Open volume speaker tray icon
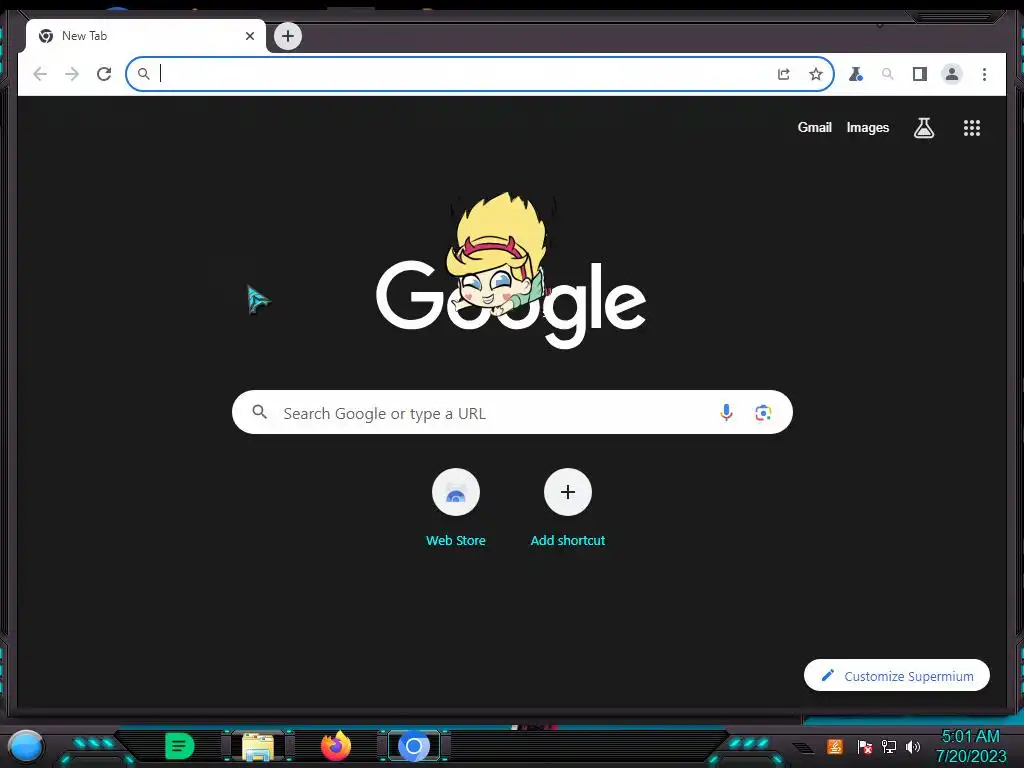 (912, 746)
